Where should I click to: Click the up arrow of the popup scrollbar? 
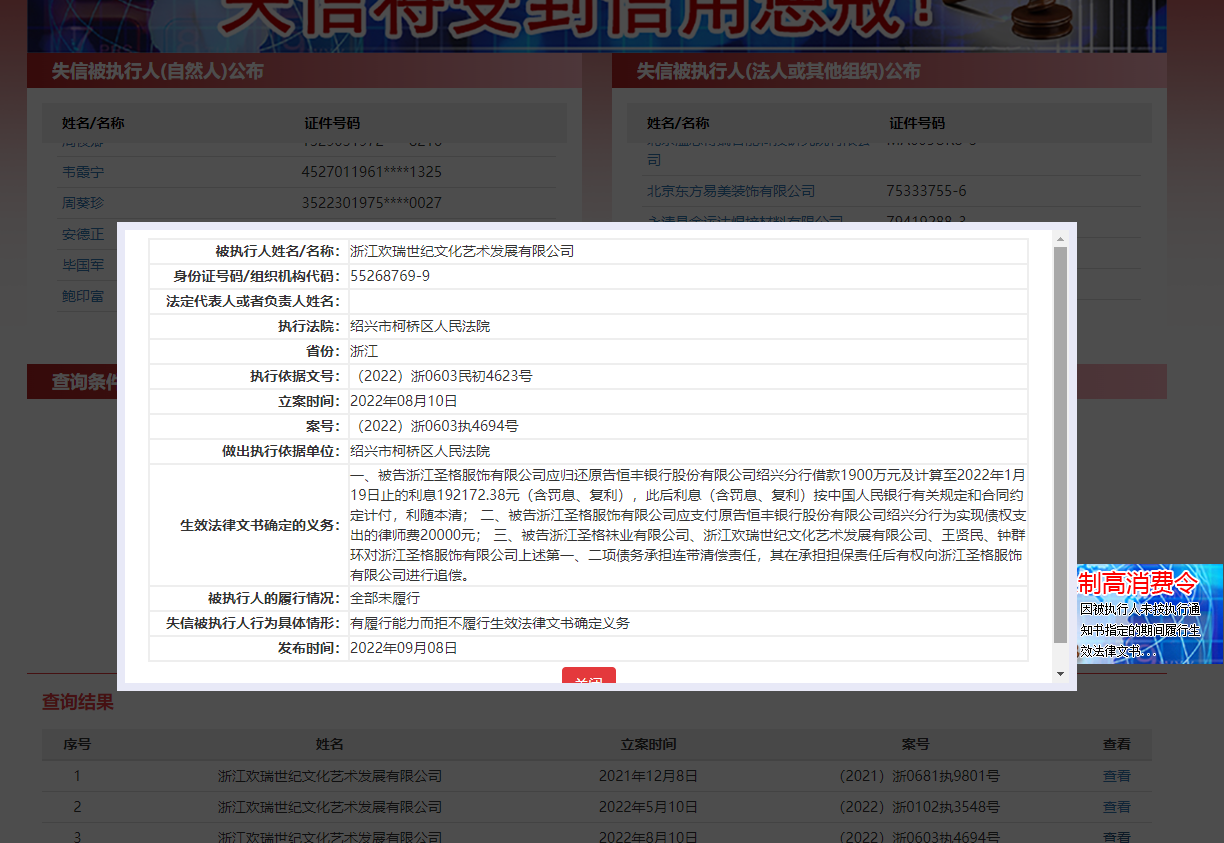click(1060, 238)
